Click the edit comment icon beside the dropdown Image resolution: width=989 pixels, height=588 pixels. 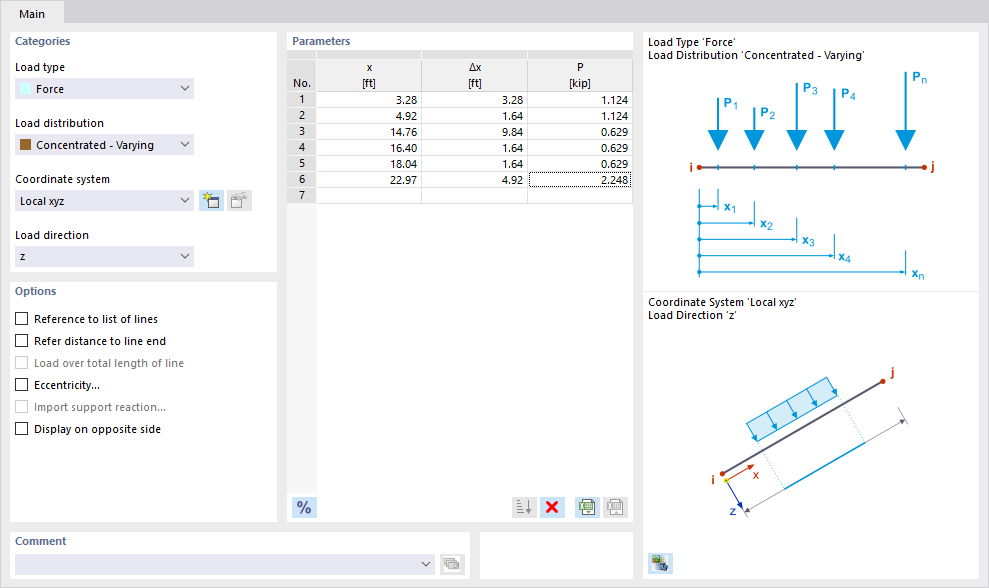pyautogui.click(x=451, y=563)
